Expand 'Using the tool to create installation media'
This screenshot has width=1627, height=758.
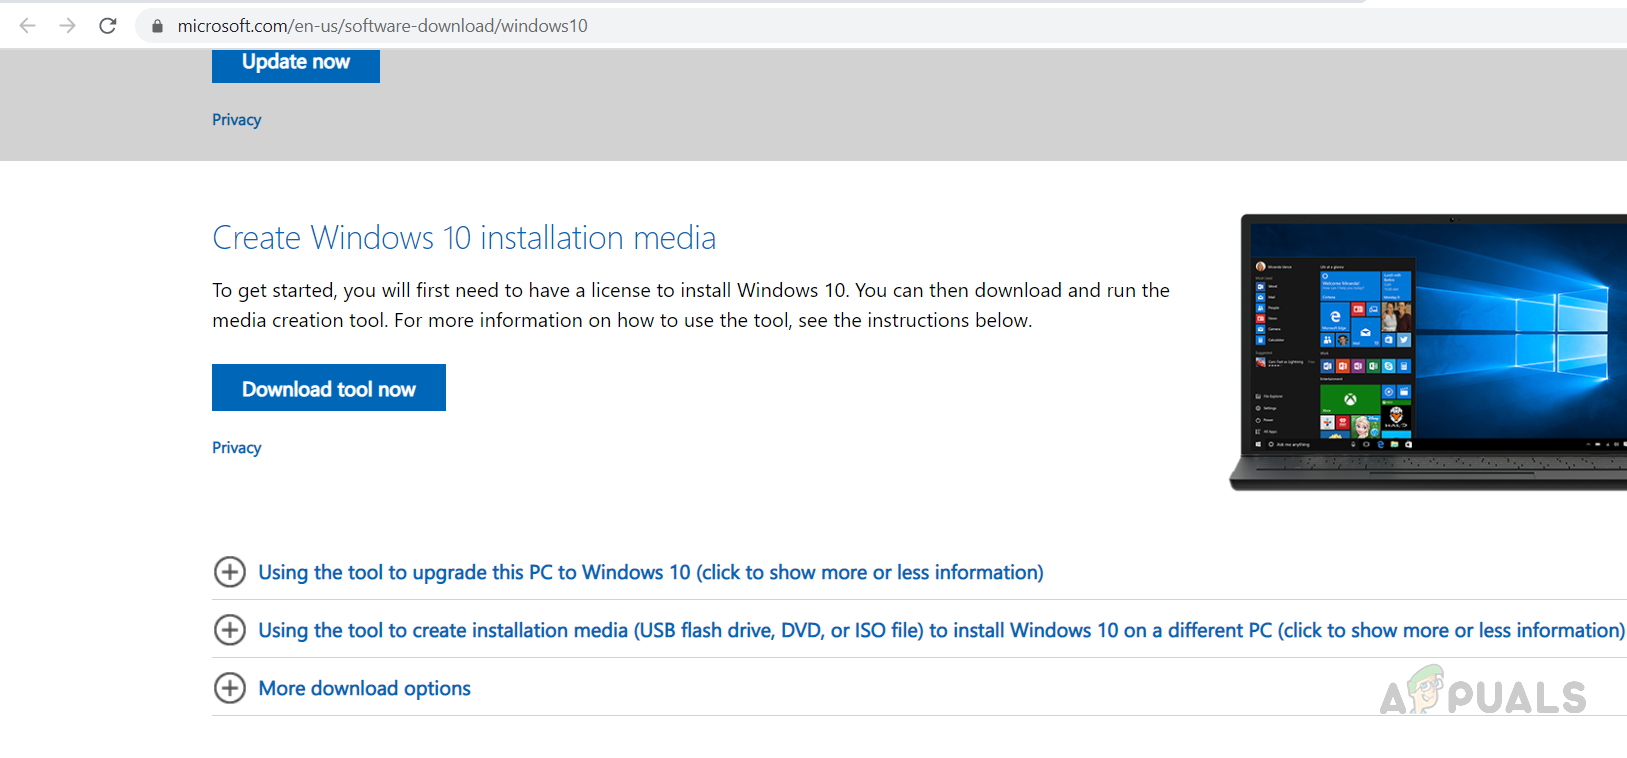(x=940, y=630)
